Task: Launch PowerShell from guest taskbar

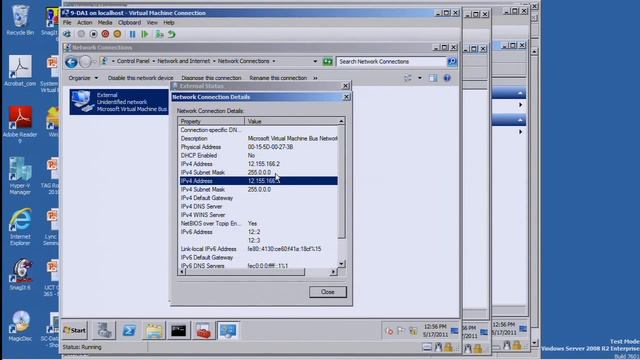Action: click(x=129, y=331)
